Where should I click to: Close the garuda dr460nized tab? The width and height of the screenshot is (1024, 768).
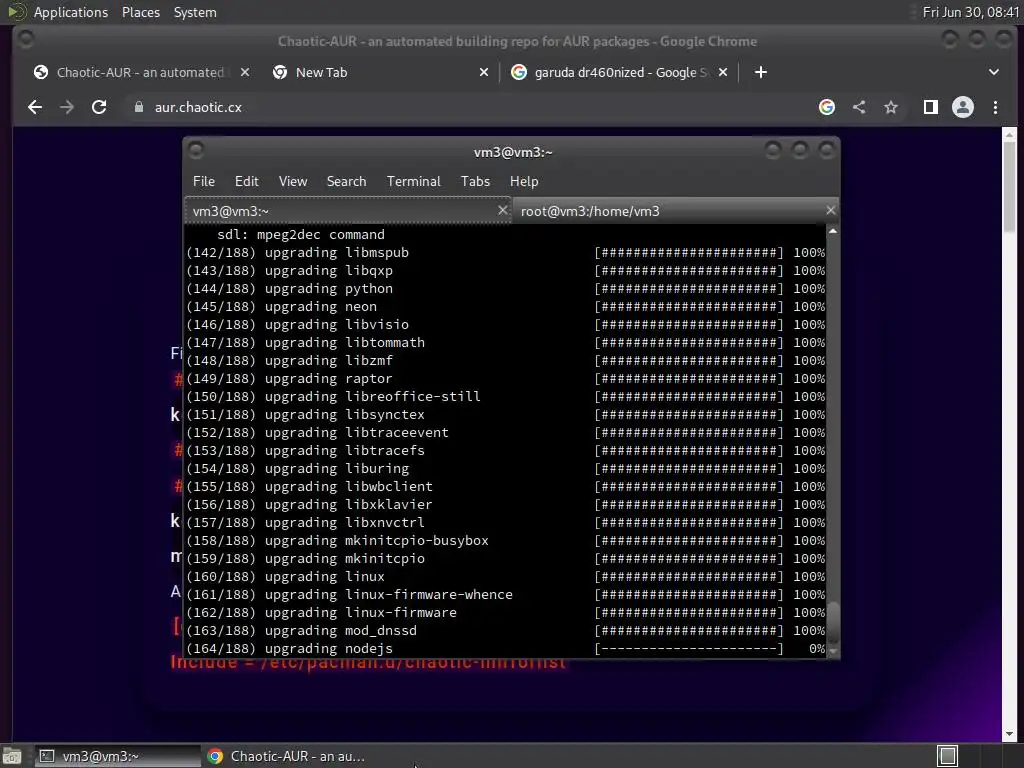[723, 72]
